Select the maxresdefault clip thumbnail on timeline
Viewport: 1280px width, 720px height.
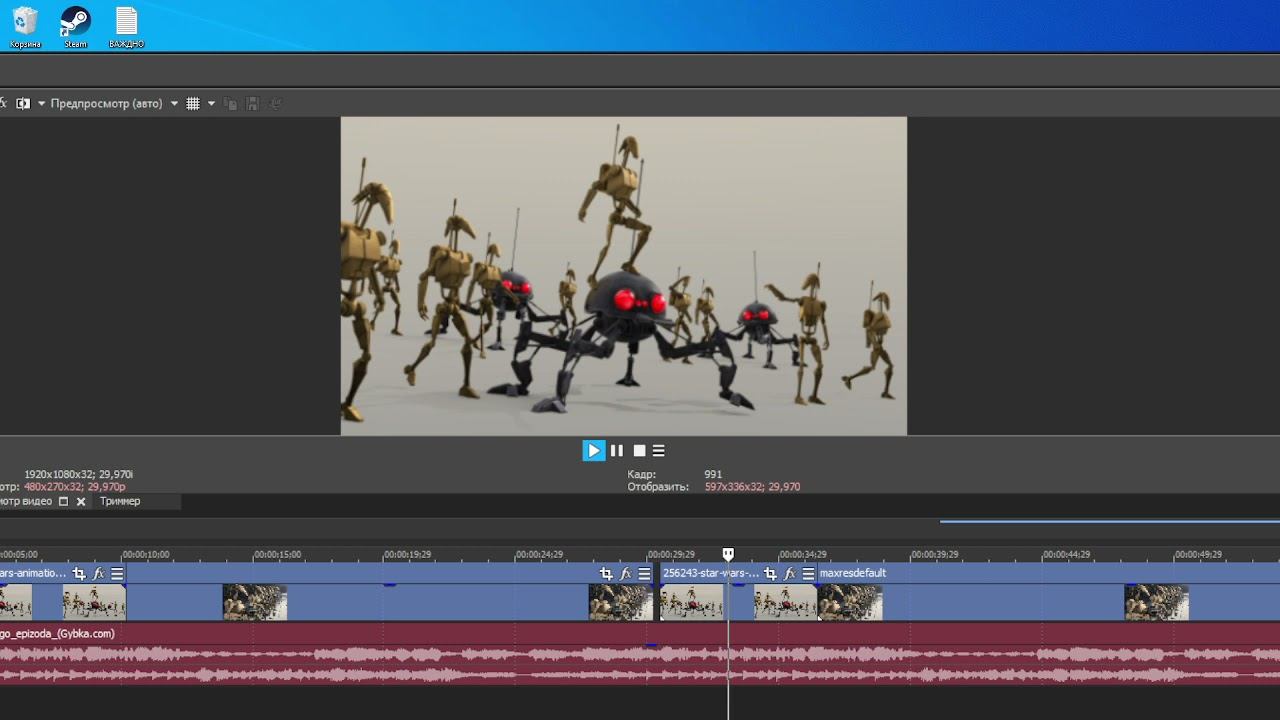[850, 603]
